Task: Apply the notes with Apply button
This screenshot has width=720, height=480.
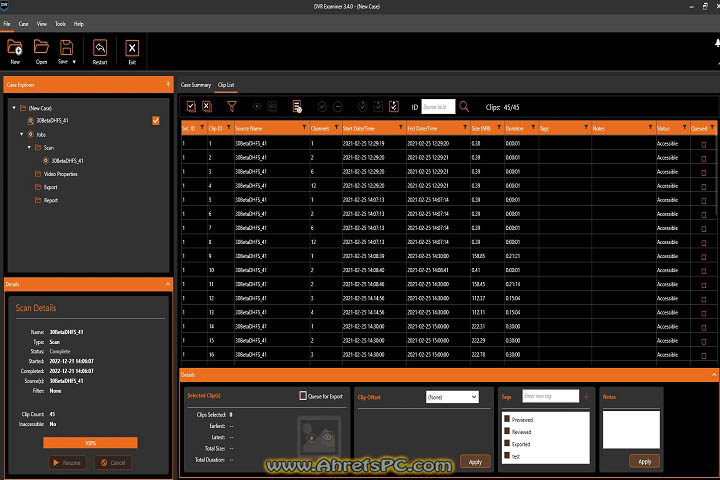Action: [x=645, y=461]
